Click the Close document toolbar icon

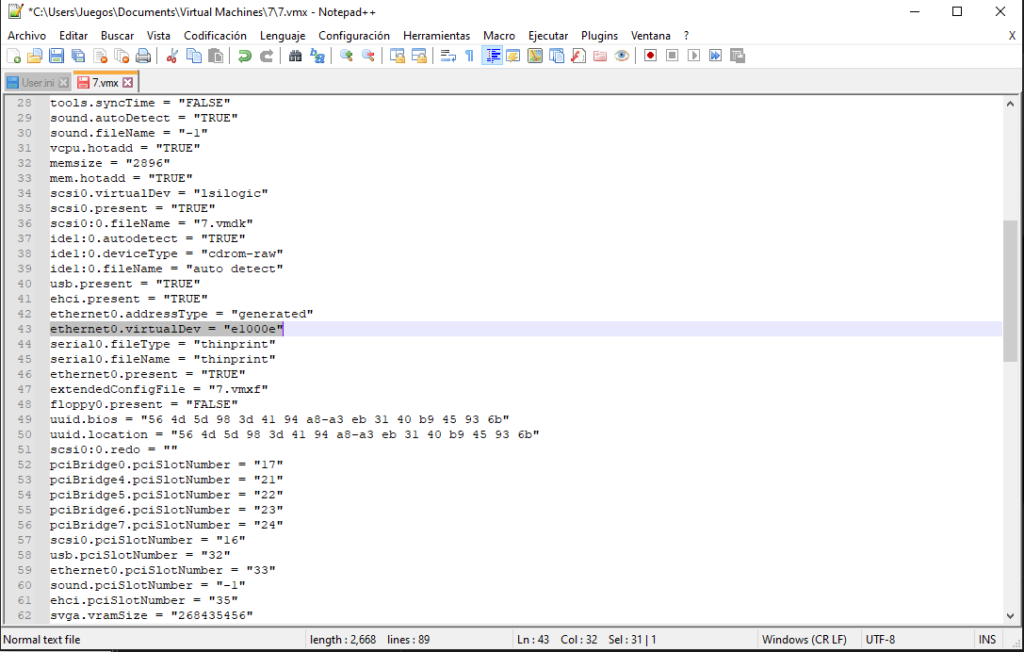pyautogui.click(x=100, y=56)
